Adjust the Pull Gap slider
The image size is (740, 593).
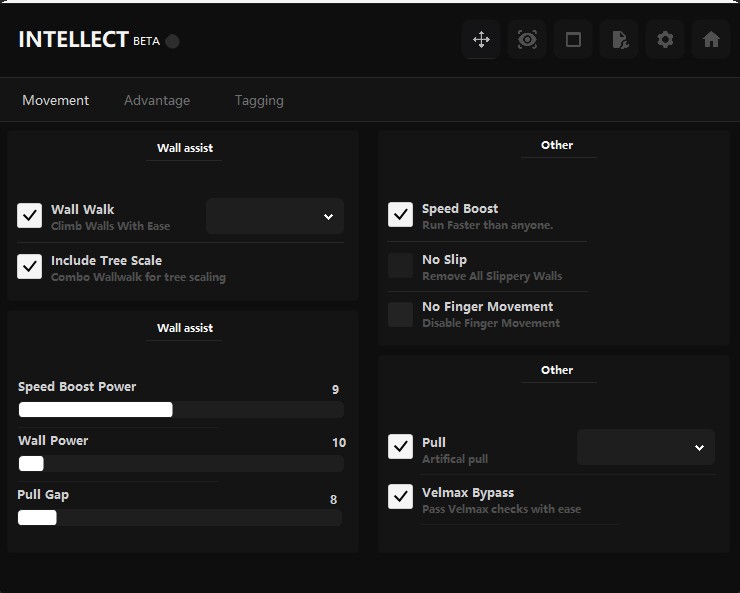(180, 518)
